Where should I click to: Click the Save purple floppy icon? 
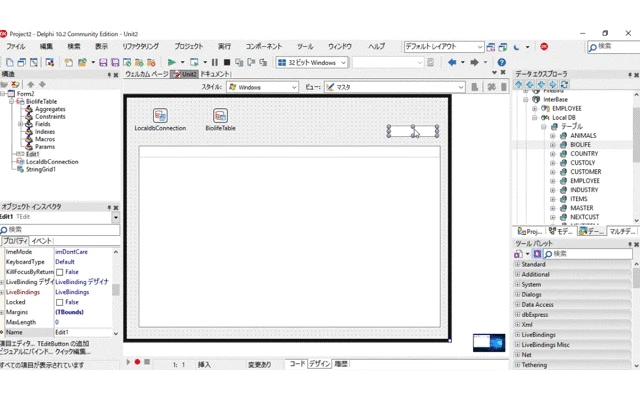[103, 62]
